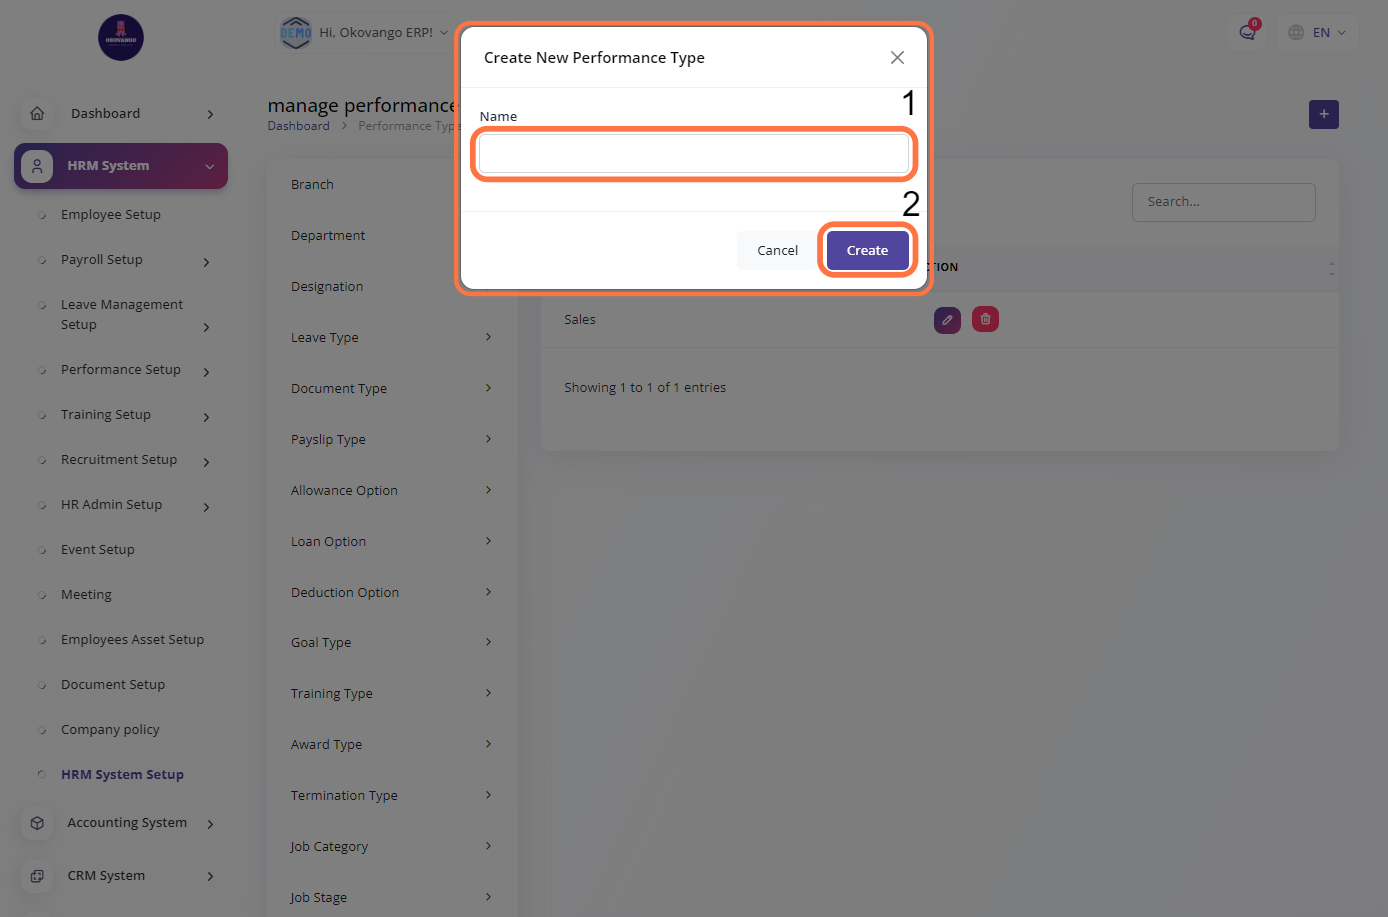This screenshot has height=917, width=1388.
Task: Collapse the HRM System menu
Action: click(x=209, y=166)
